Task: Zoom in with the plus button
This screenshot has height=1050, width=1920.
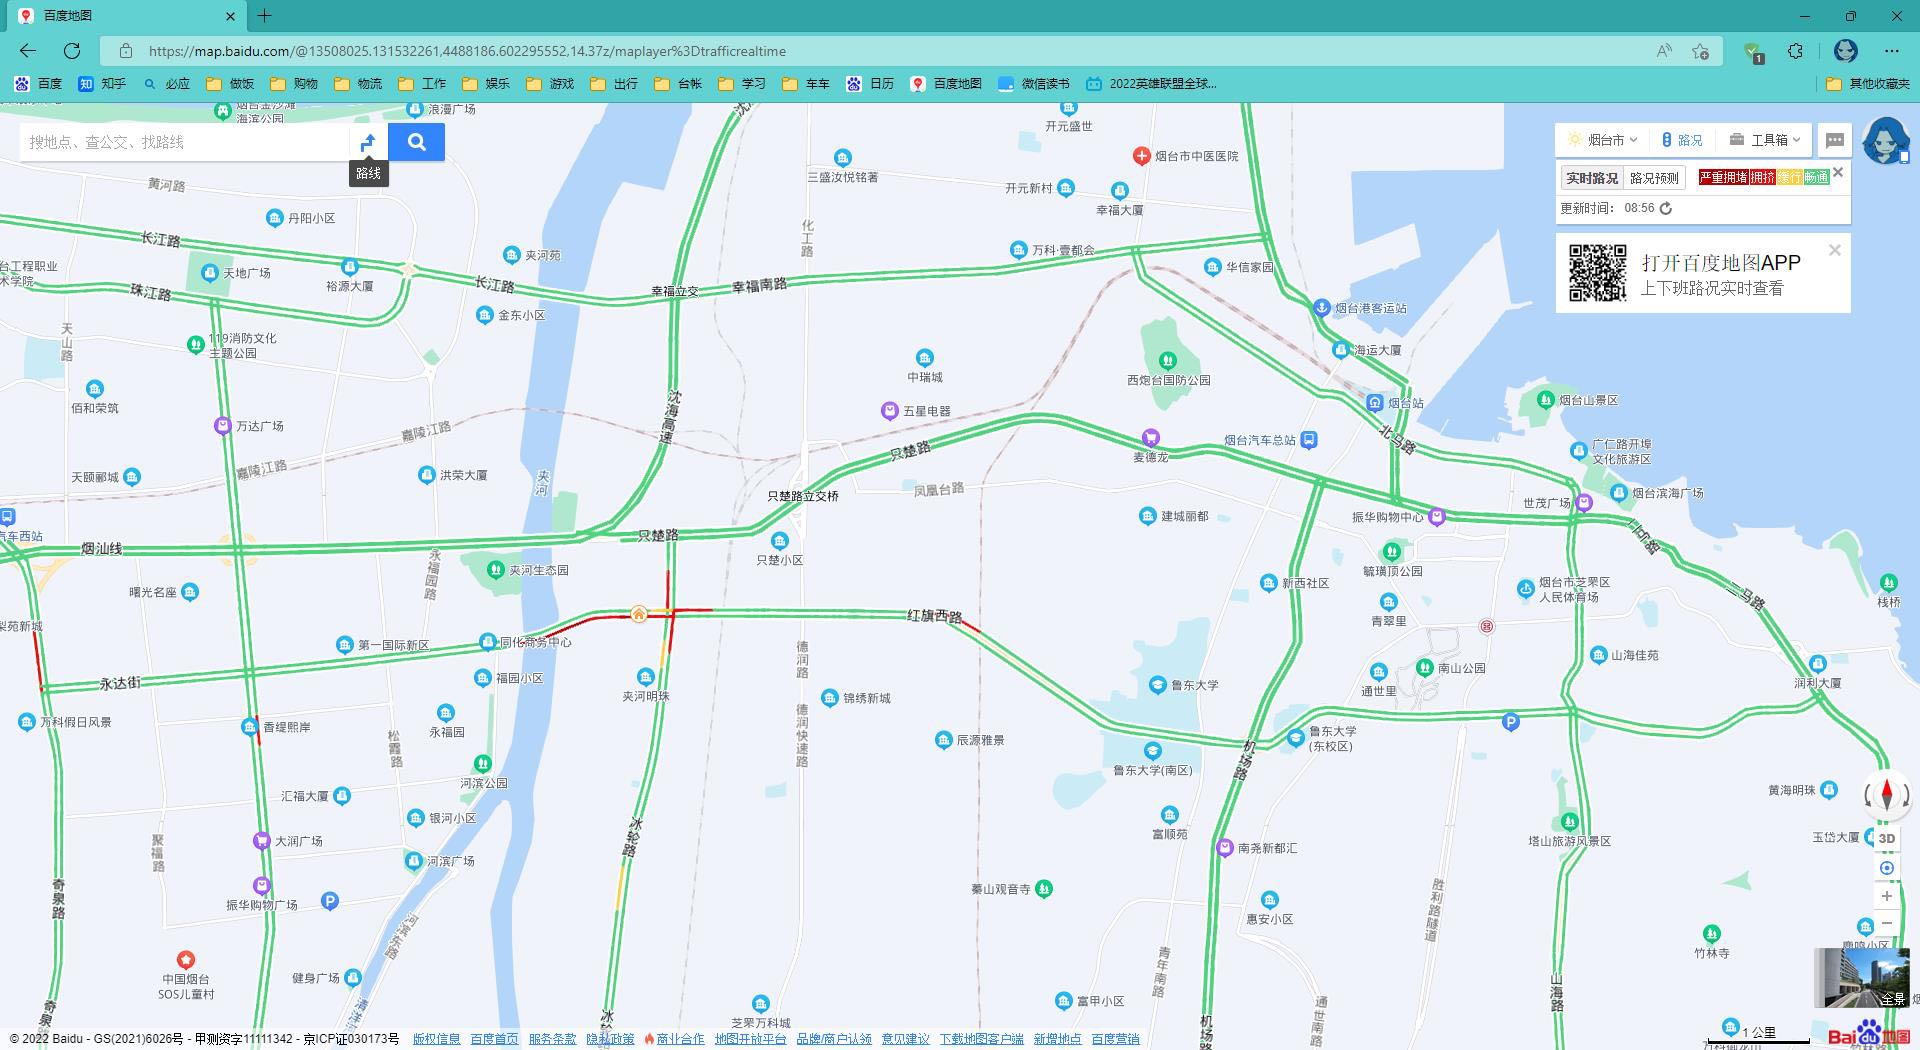Action: [1887, 896]
